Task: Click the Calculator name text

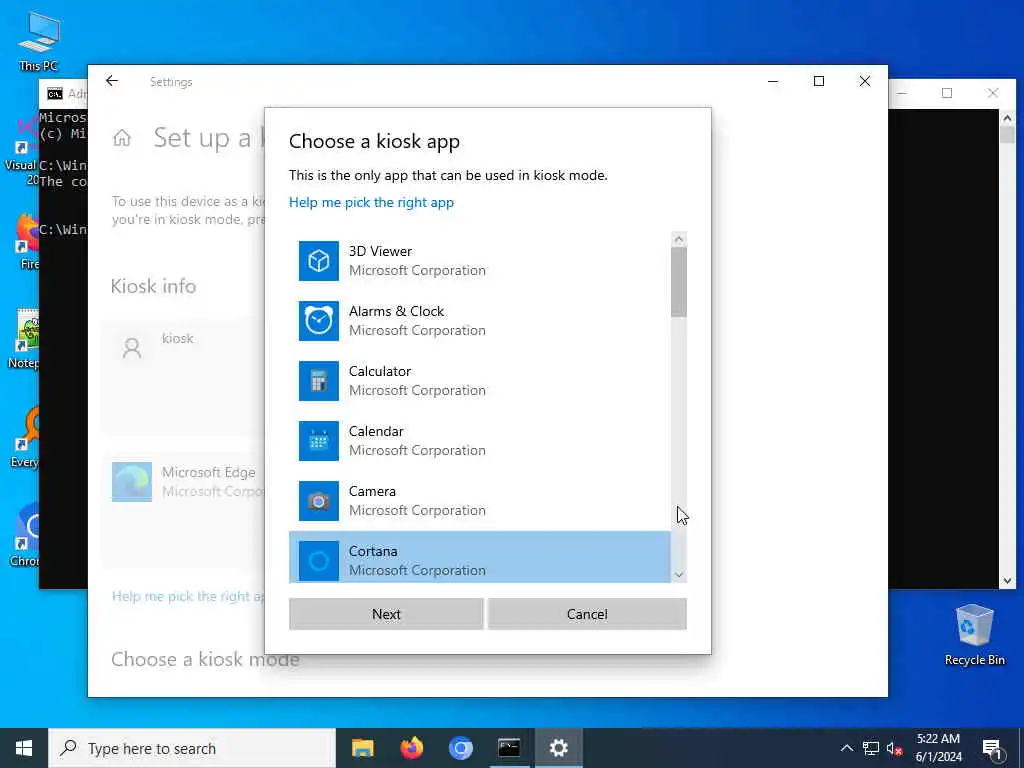Action: [x=379, y=372]
